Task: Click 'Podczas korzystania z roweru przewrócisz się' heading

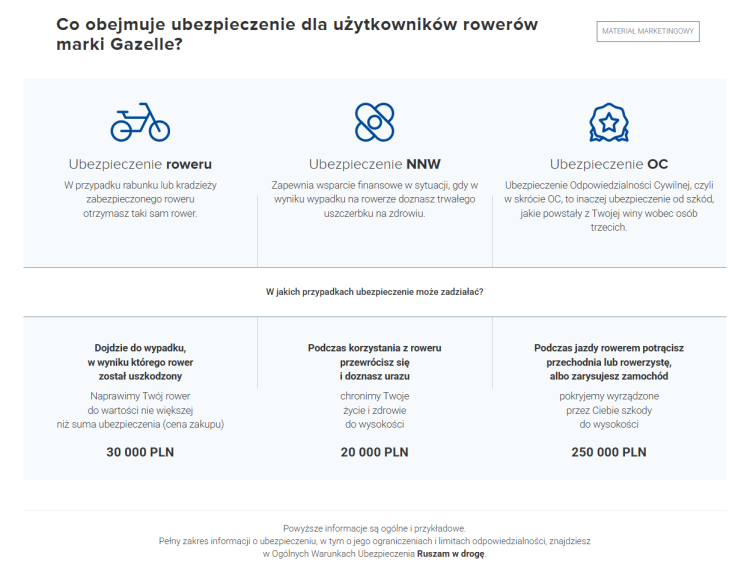Action: tap(375, 362)
